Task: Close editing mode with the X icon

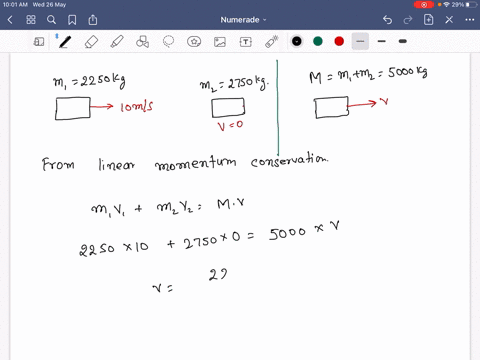Action: pos(449,20)
